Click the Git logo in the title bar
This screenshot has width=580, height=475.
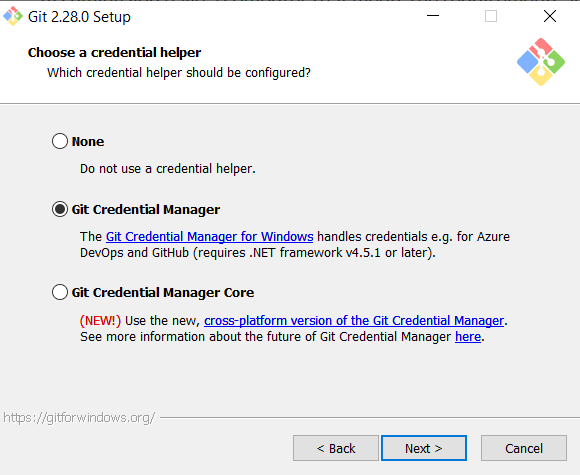coord(13,16)
